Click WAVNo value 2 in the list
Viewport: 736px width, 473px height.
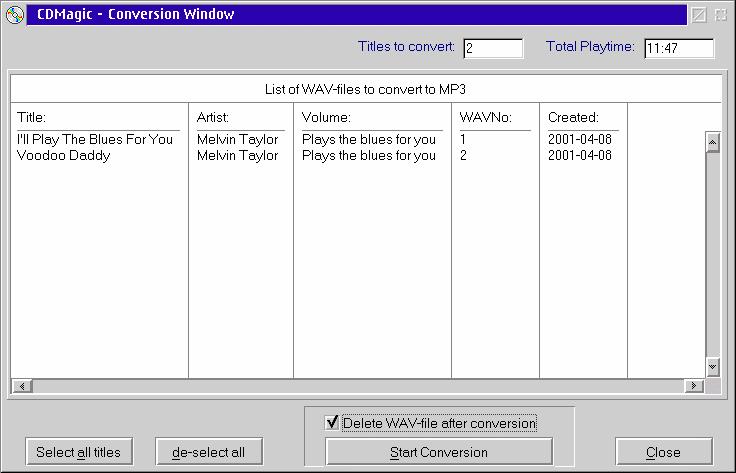click(463, 155)
